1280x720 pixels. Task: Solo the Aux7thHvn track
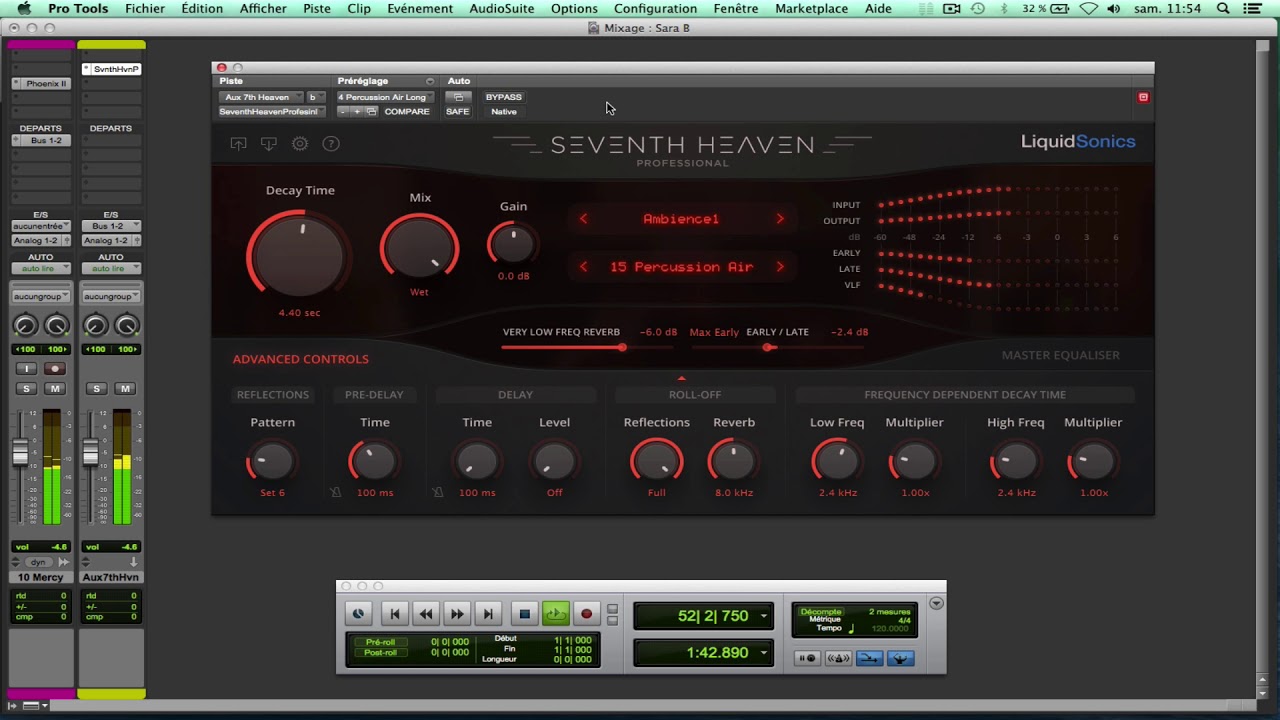(96, 389)
